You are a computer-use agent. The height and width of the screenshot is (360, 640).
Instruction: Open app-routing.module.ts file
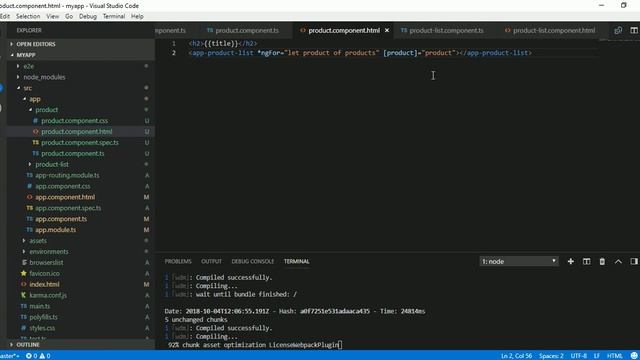(67, 175)
